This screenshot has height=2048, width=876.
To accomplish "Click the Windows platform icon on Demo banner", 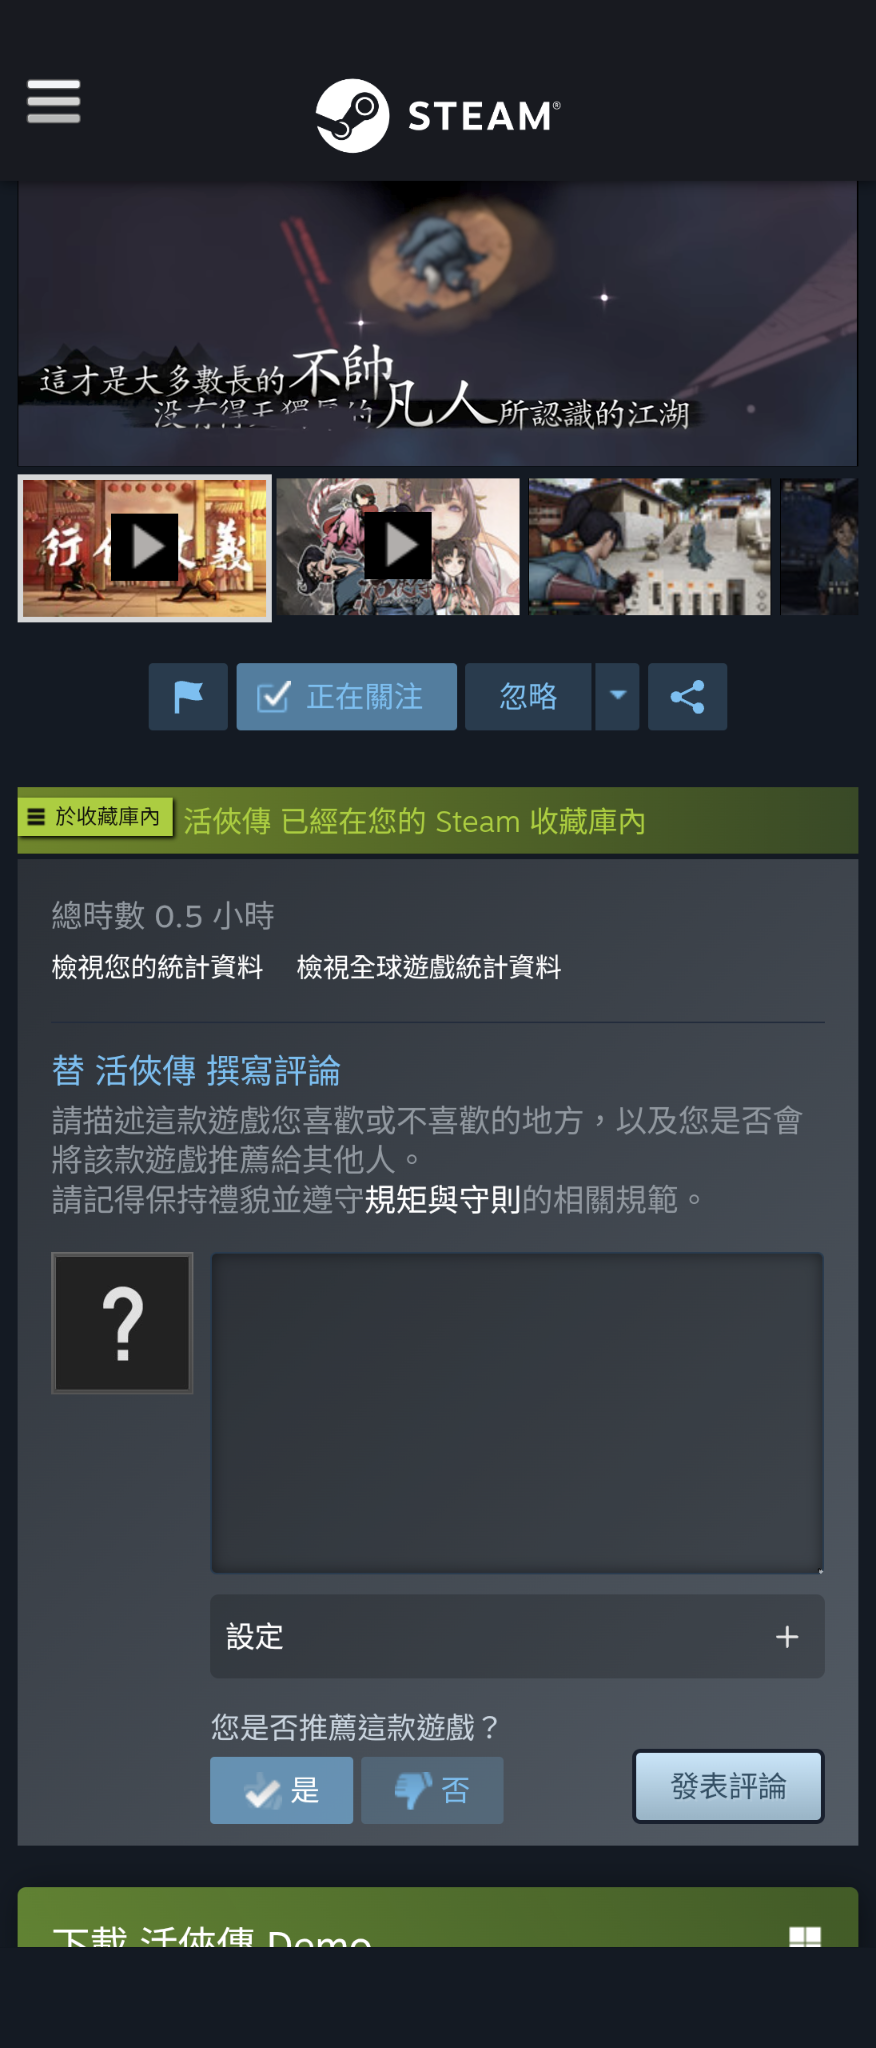I will [x=805, y=1937].
